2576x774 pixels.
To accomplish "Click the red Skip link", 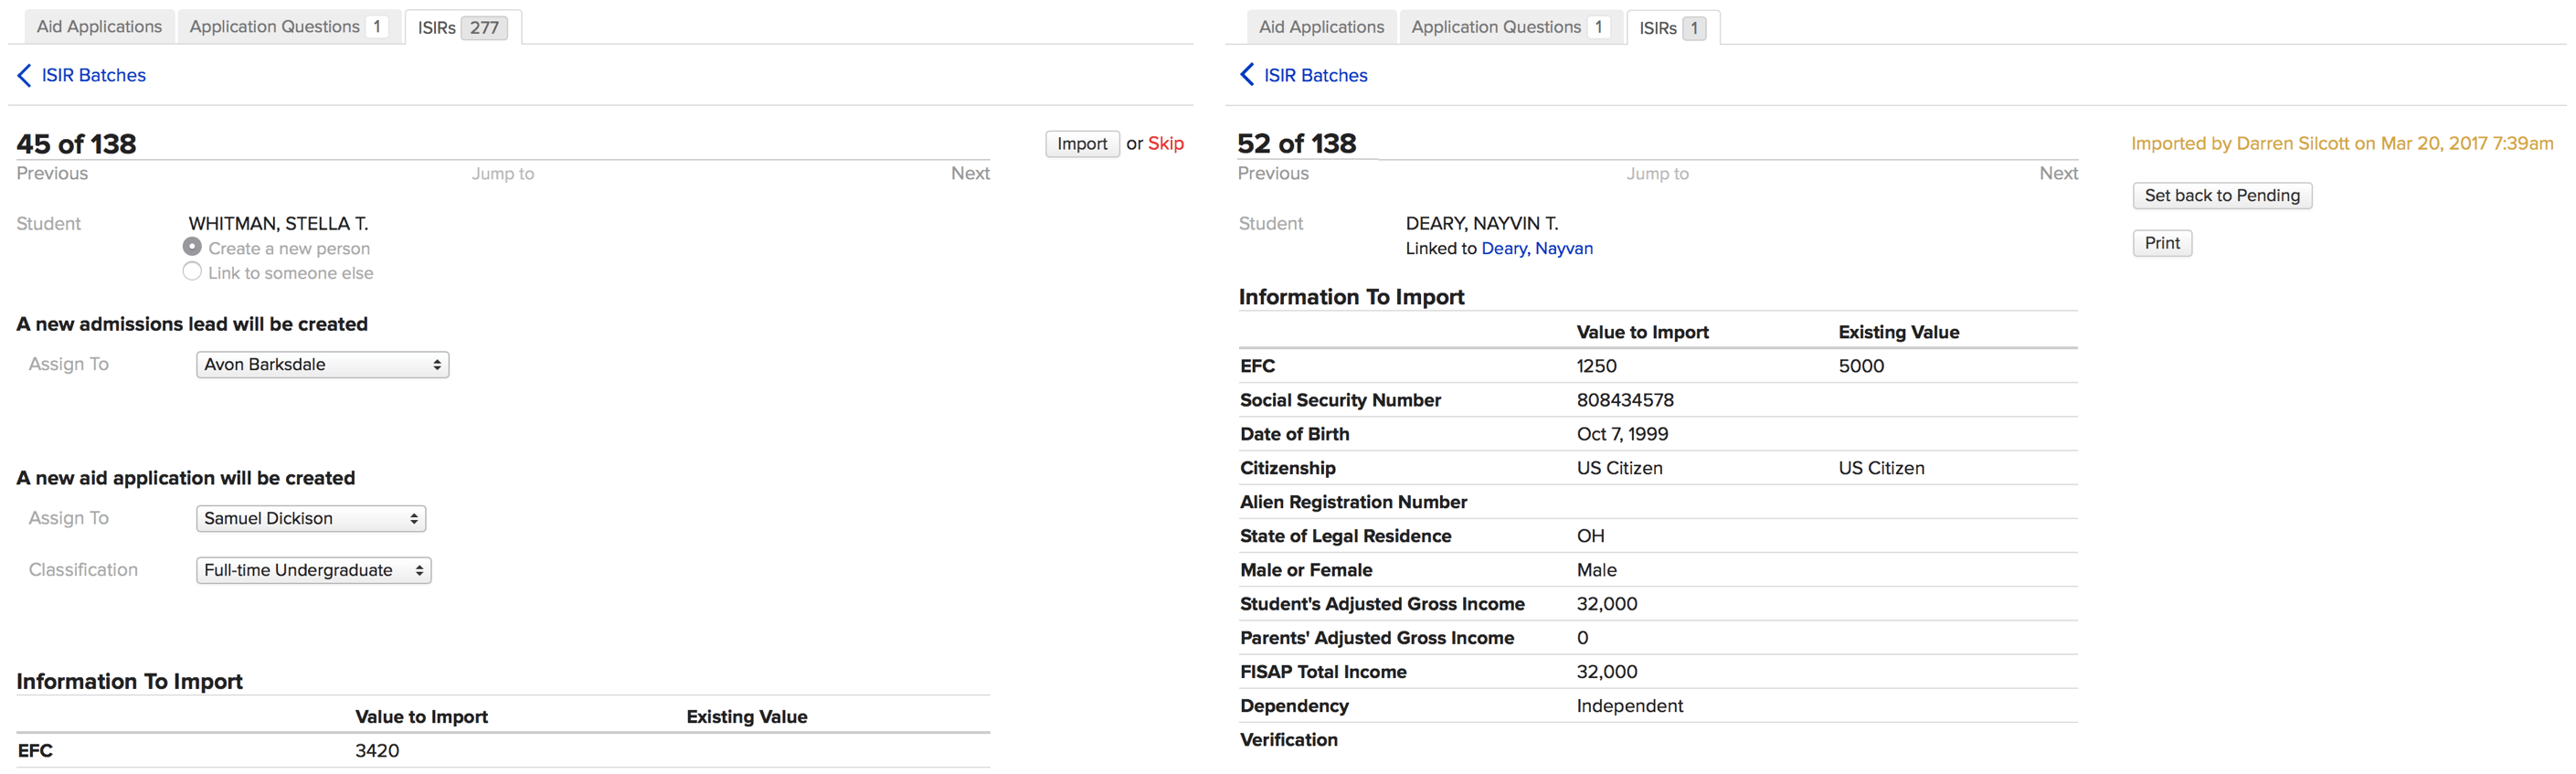I will coord(1165,144).
